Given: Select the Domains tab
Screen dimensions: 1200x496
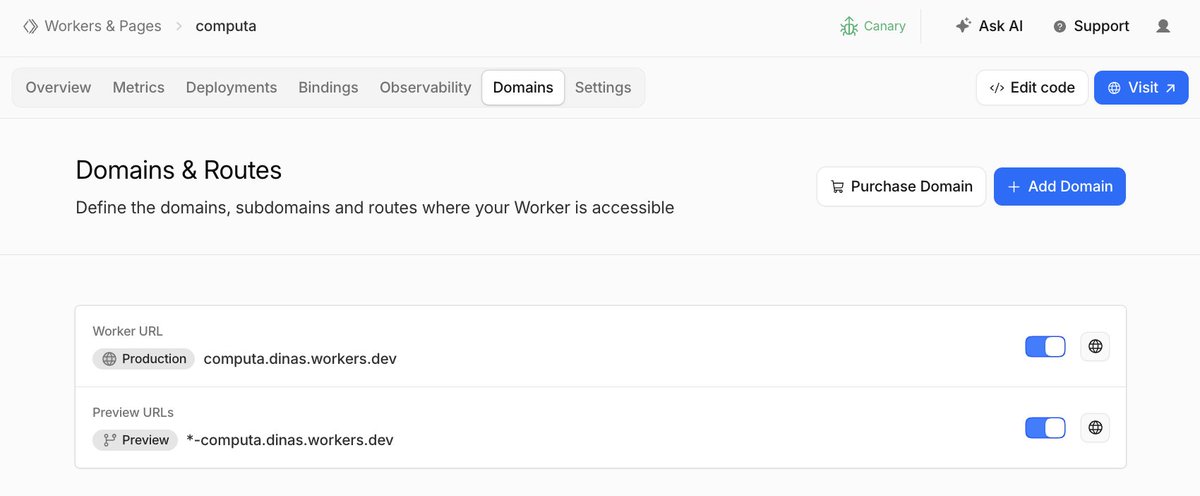Looking at the screenshot, I should pos(523,87).
